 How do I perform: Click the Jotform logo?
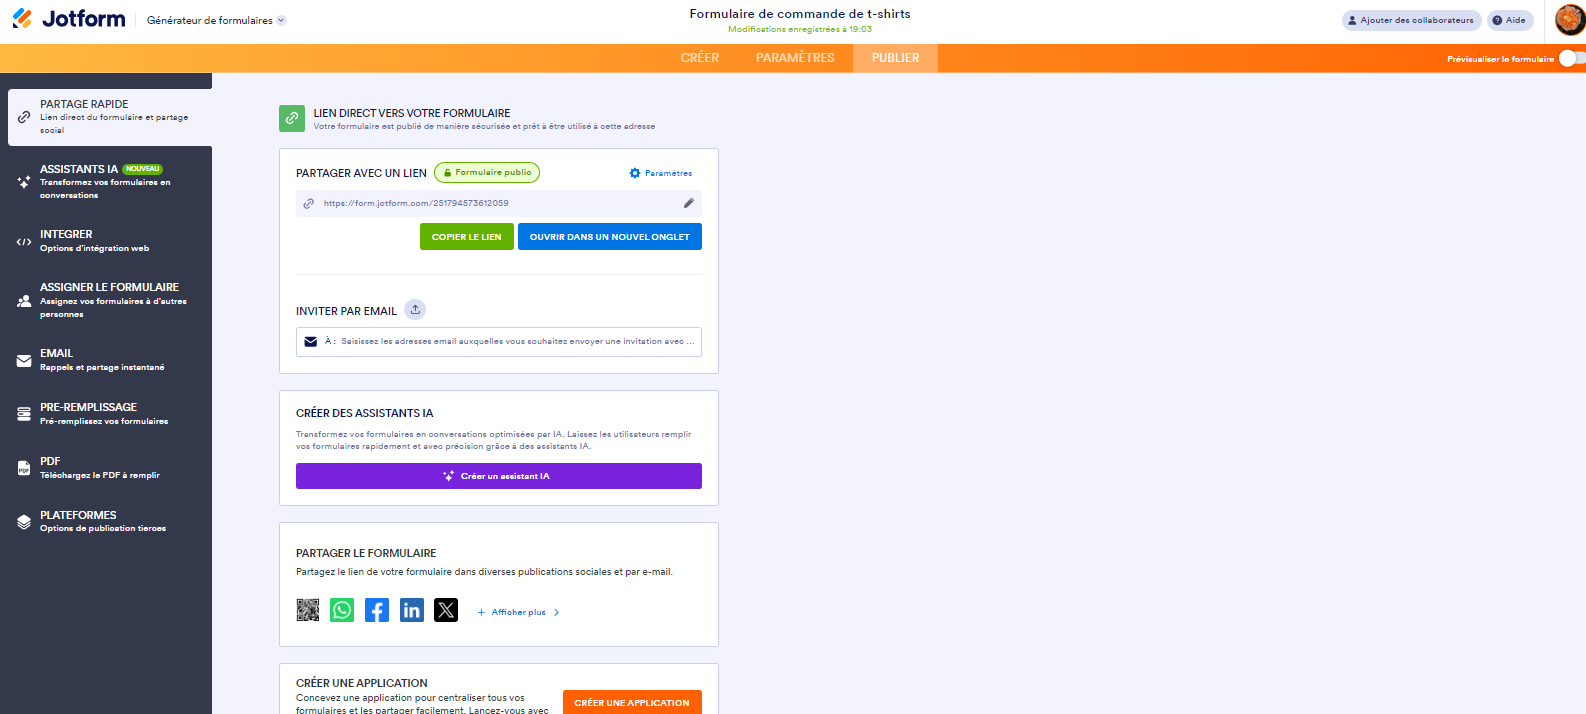(69, 19)
